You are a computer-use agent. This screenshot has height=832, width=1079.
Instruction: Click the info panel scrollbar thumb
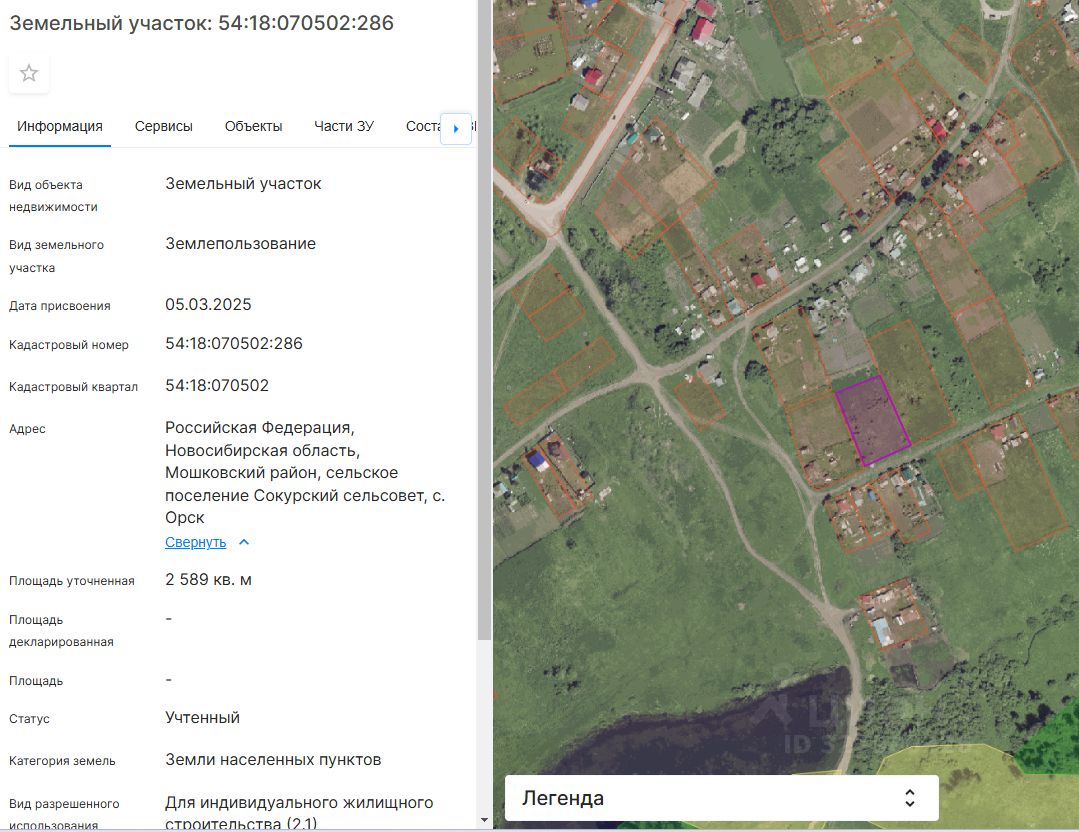484,320
